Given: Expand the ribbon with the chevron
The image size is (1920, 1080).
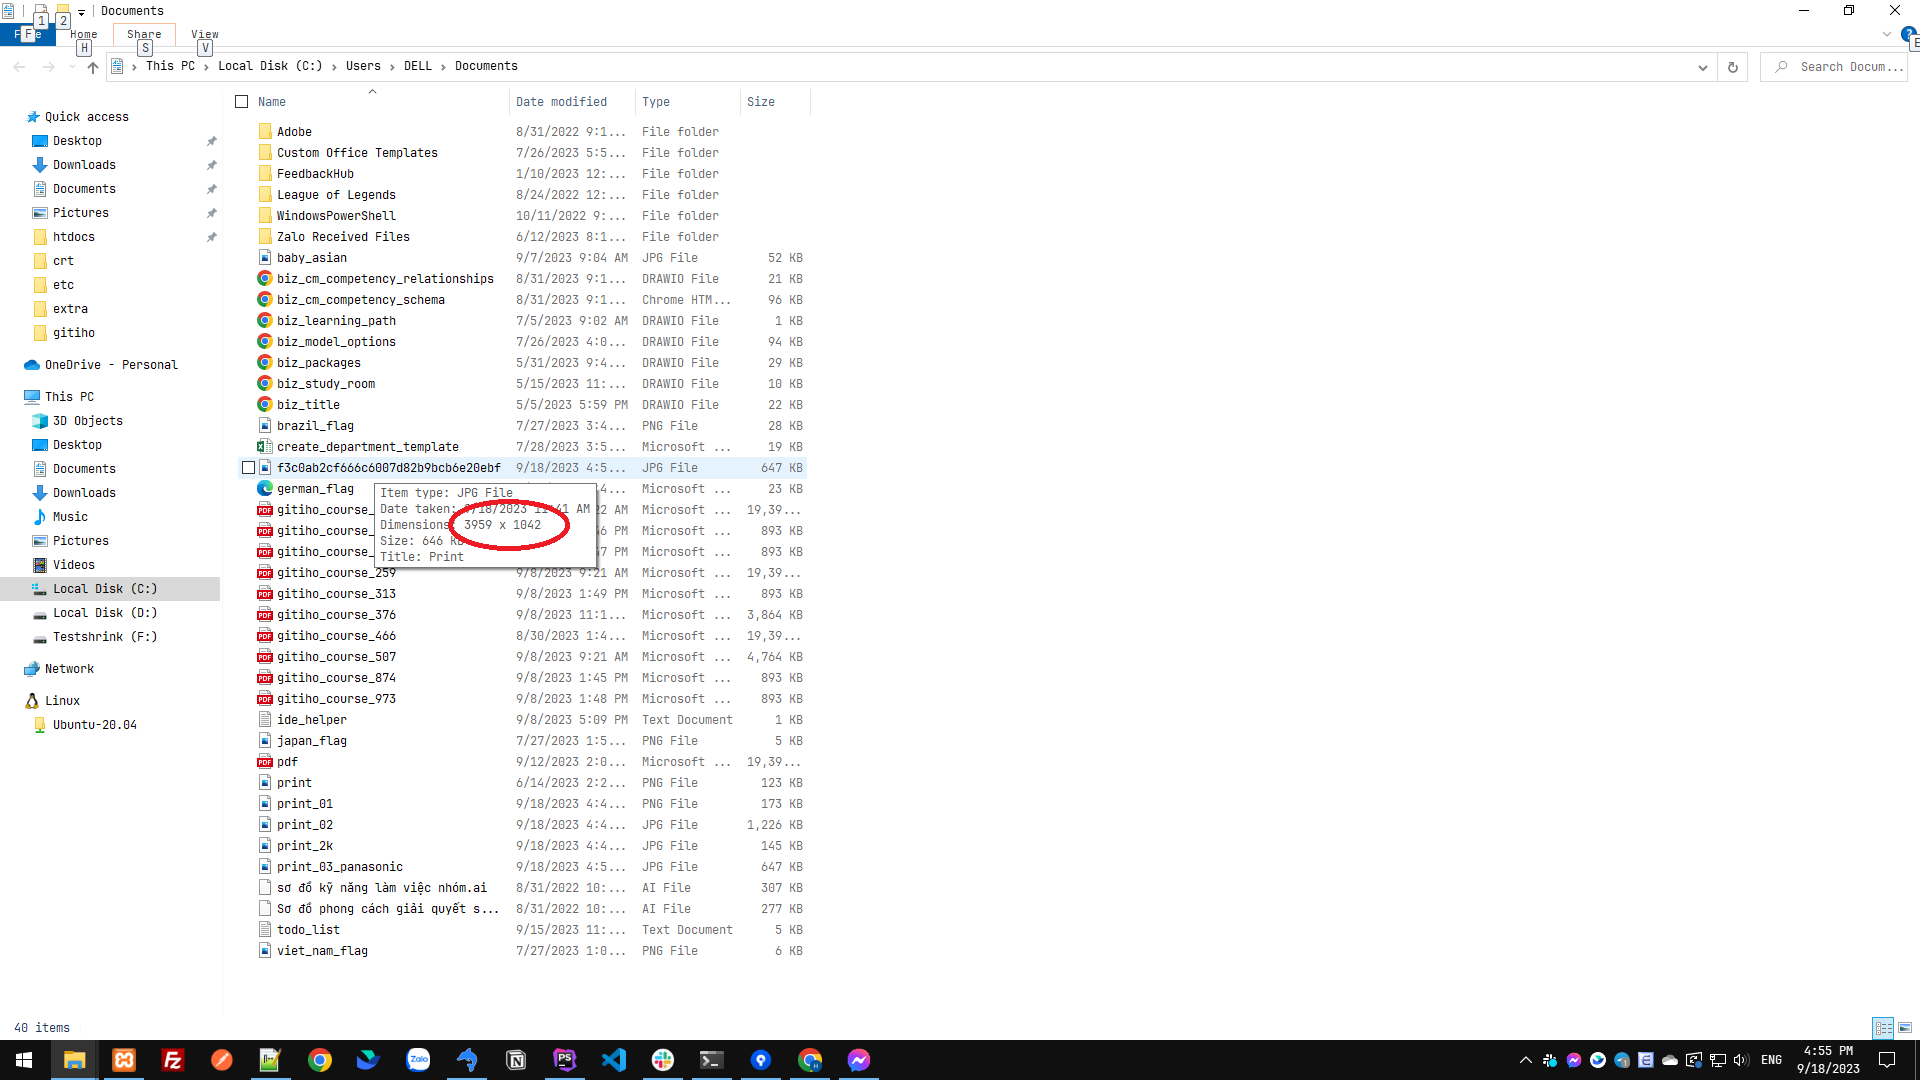Looking at the screenshot, I should (x=1886, y=34).
